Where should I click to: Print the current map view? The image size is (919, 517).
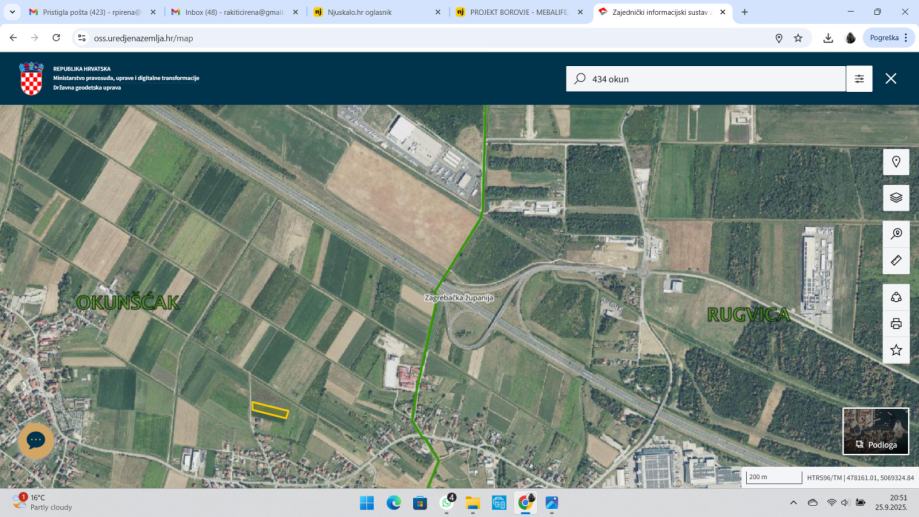pos(896,324)
